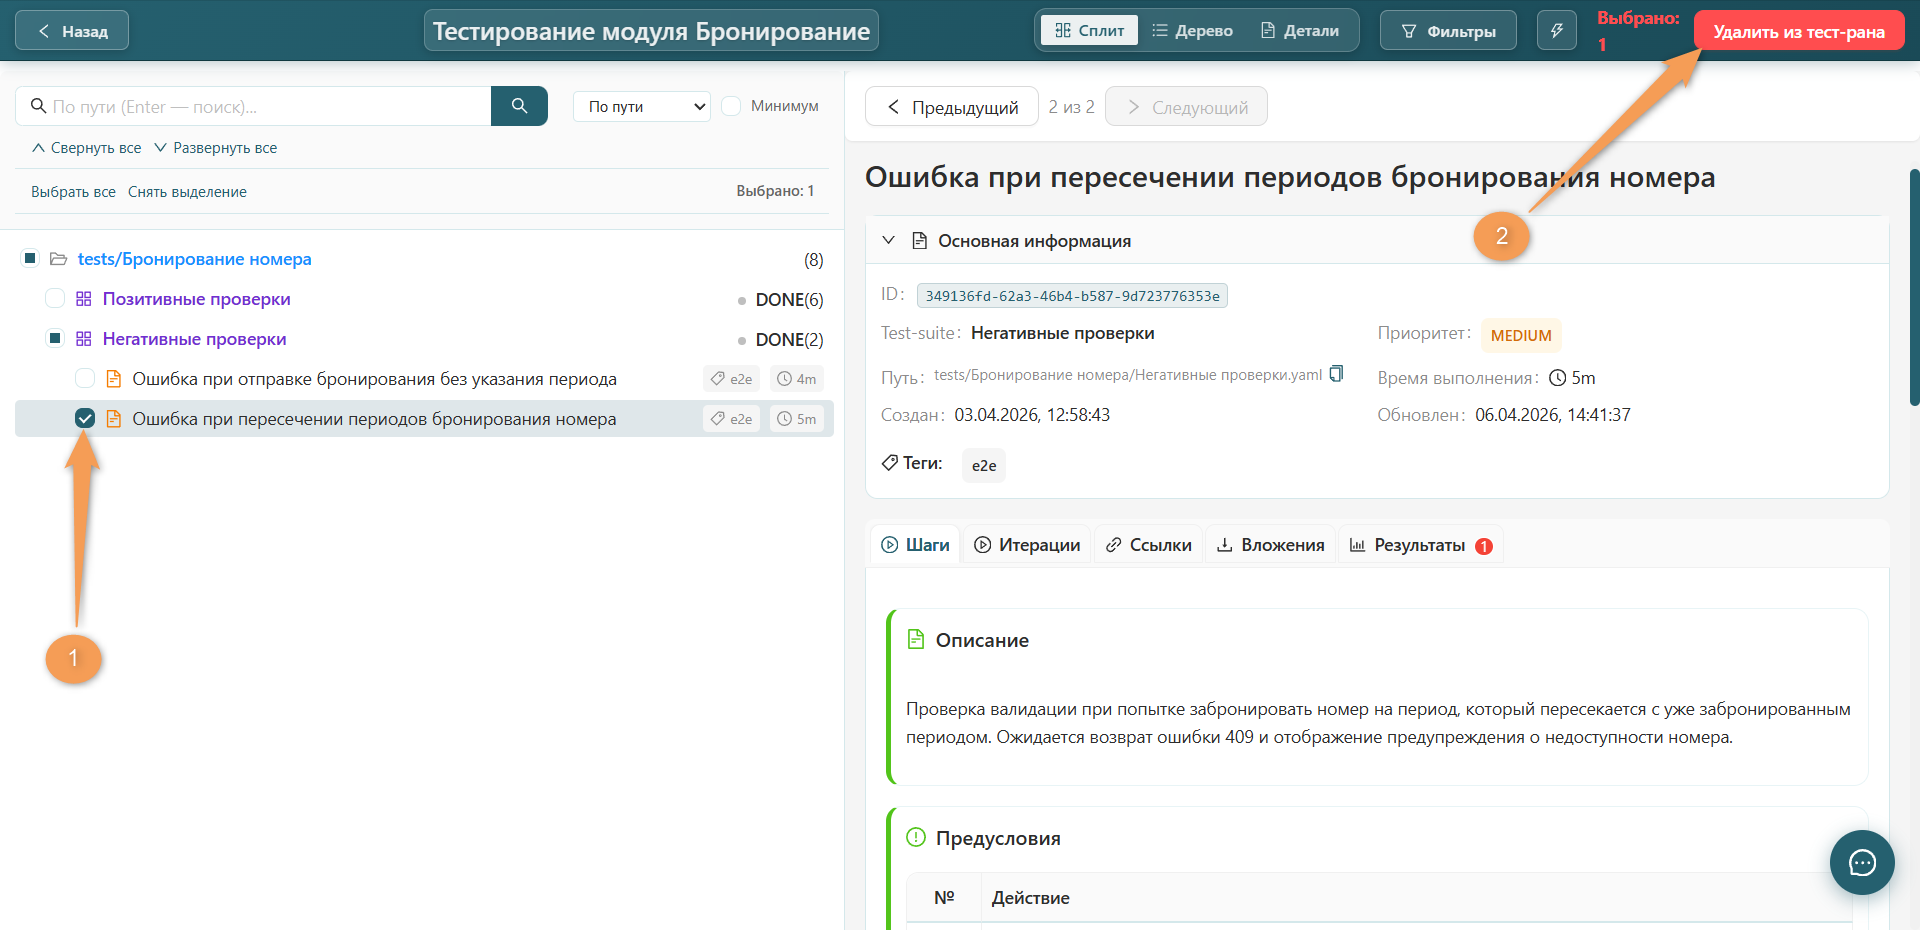Click the Назад button

(72, 31)
